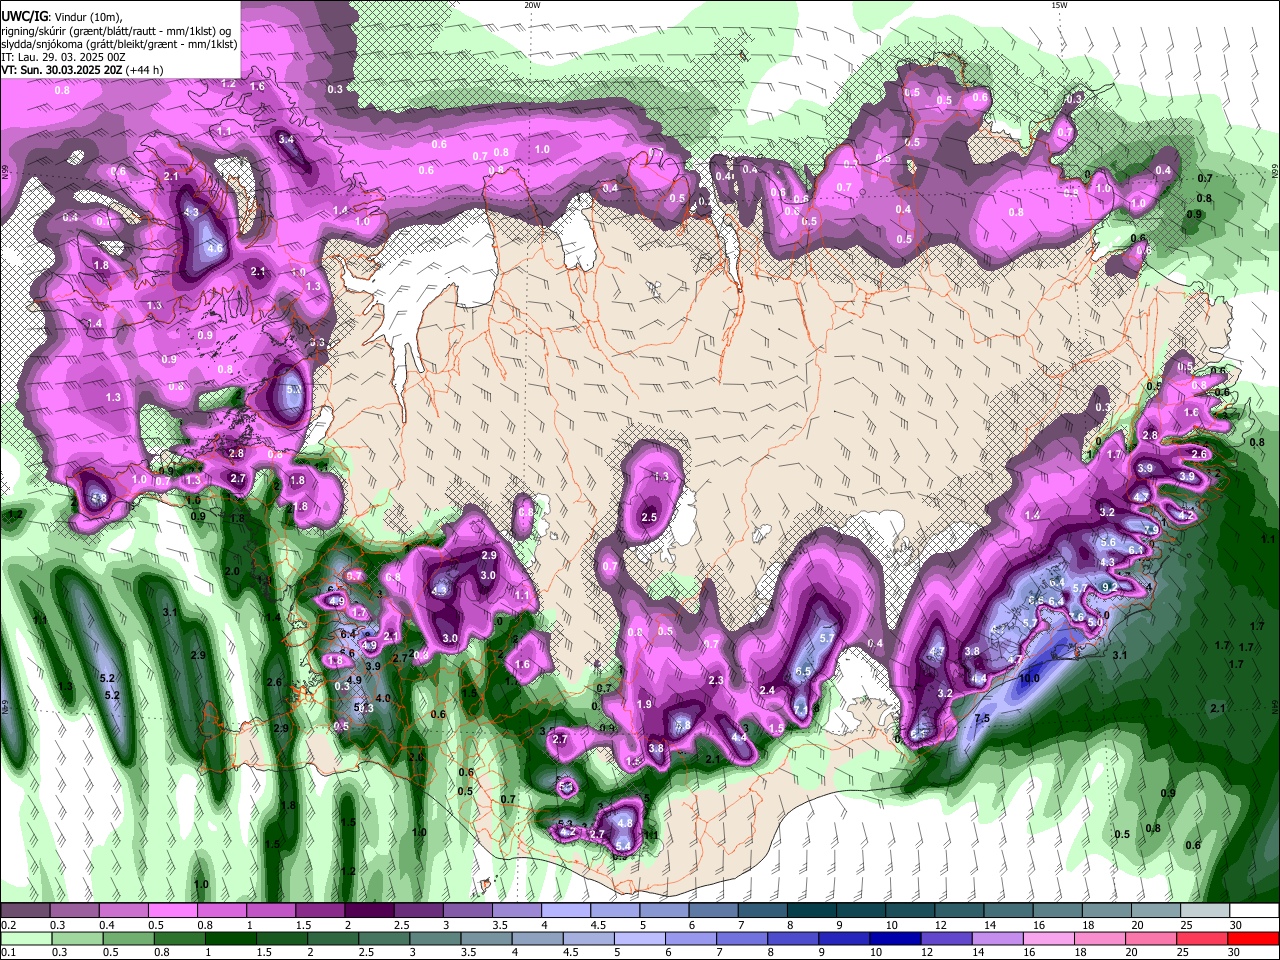Click the "4.8" value near the south coast
Screen dimensions: 1280x960
(x=626, y=823)
